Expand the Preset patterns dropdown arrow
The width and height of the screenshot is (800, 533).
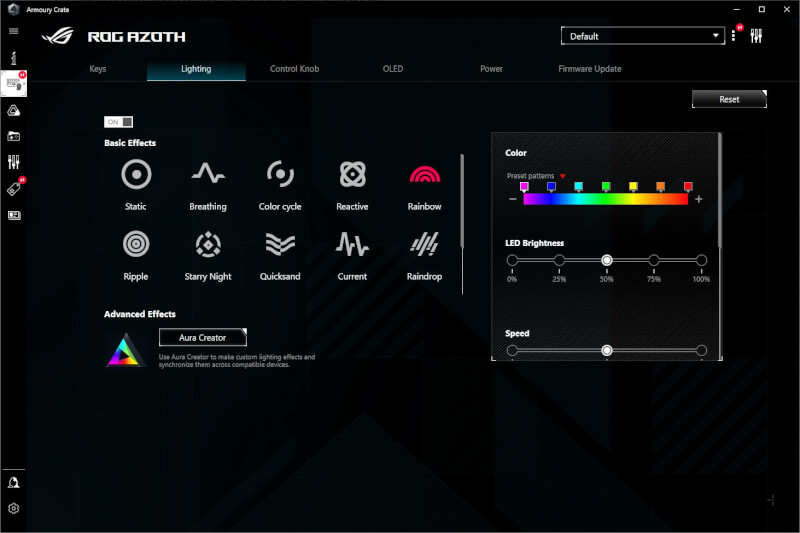tap(563, 176)
